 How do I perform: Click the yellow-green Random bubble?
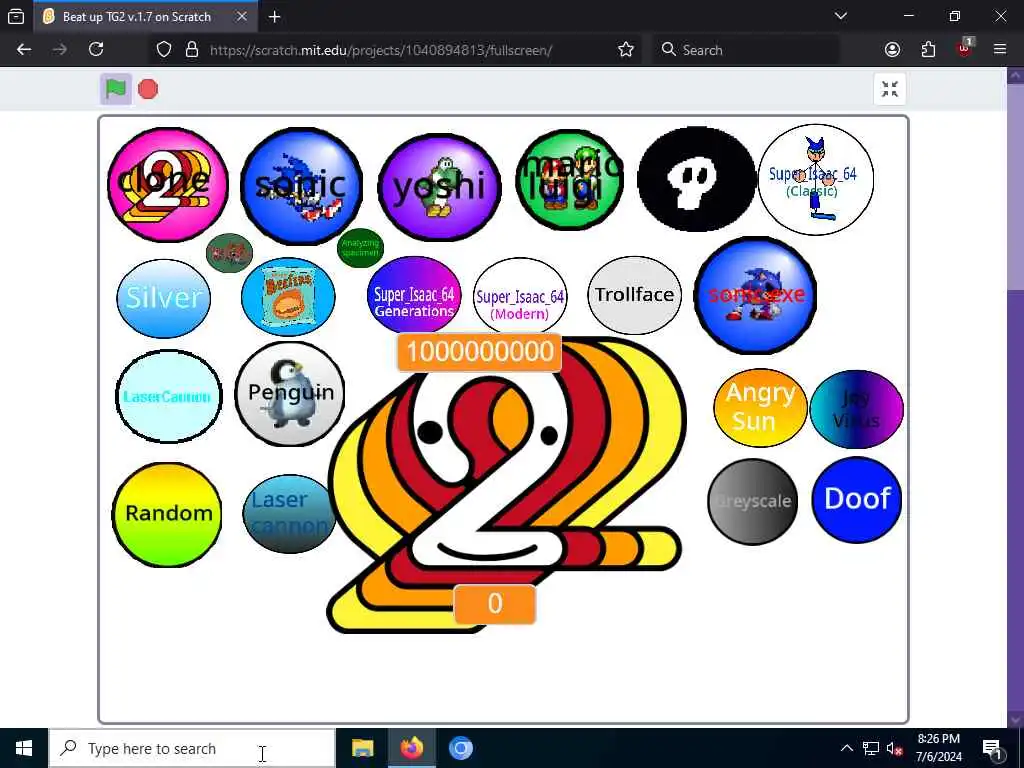point(167,515)
